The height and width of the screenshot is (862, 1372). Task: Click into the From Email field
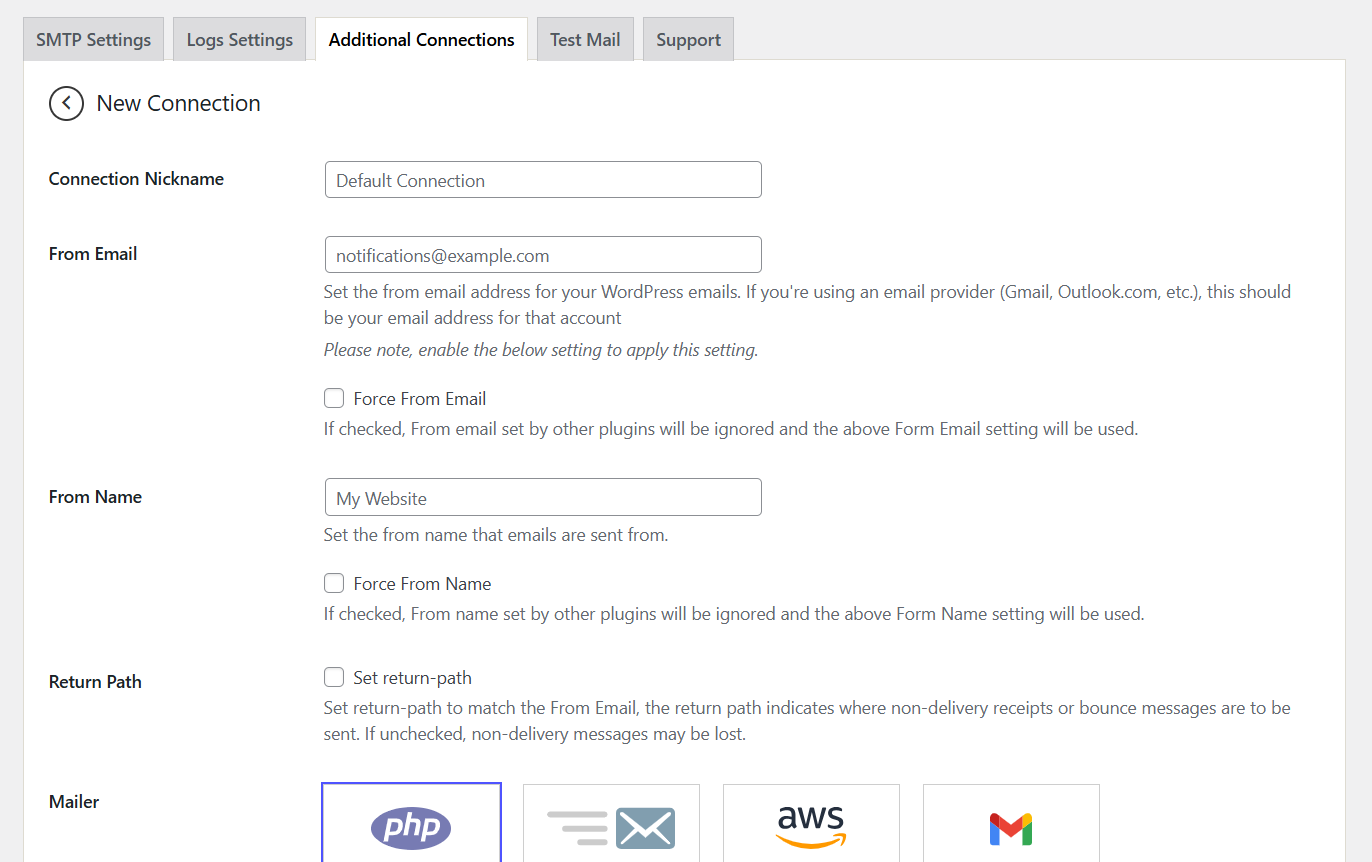[x=543, y=255]
